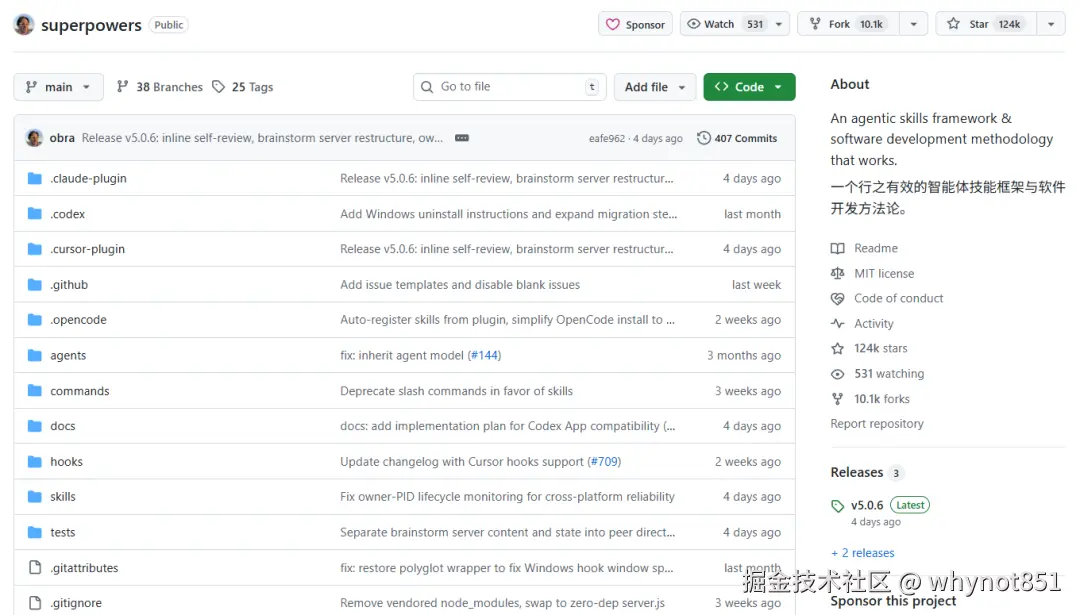Open the Activity link
The image size is (1080, 615).
874,324
